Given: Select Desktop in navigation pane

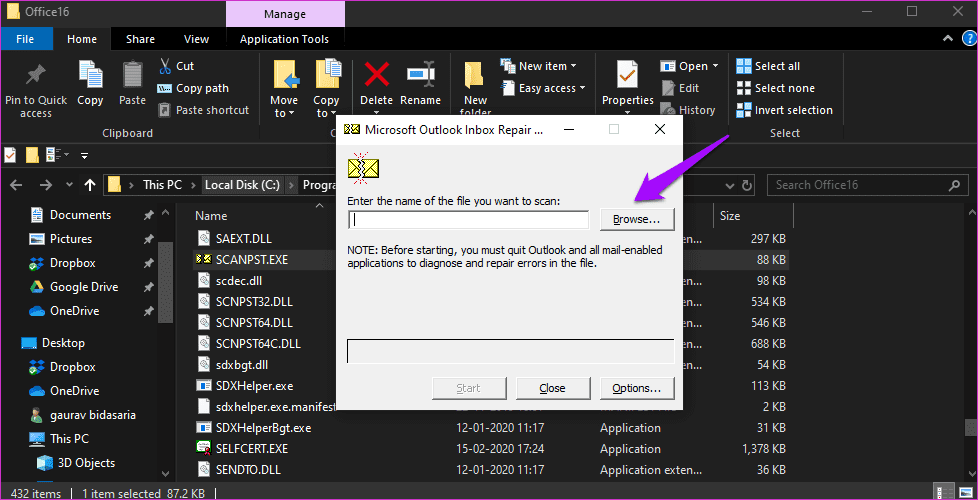Looking at the screenshot, I should pyautogui.click(x=63, y=343).
